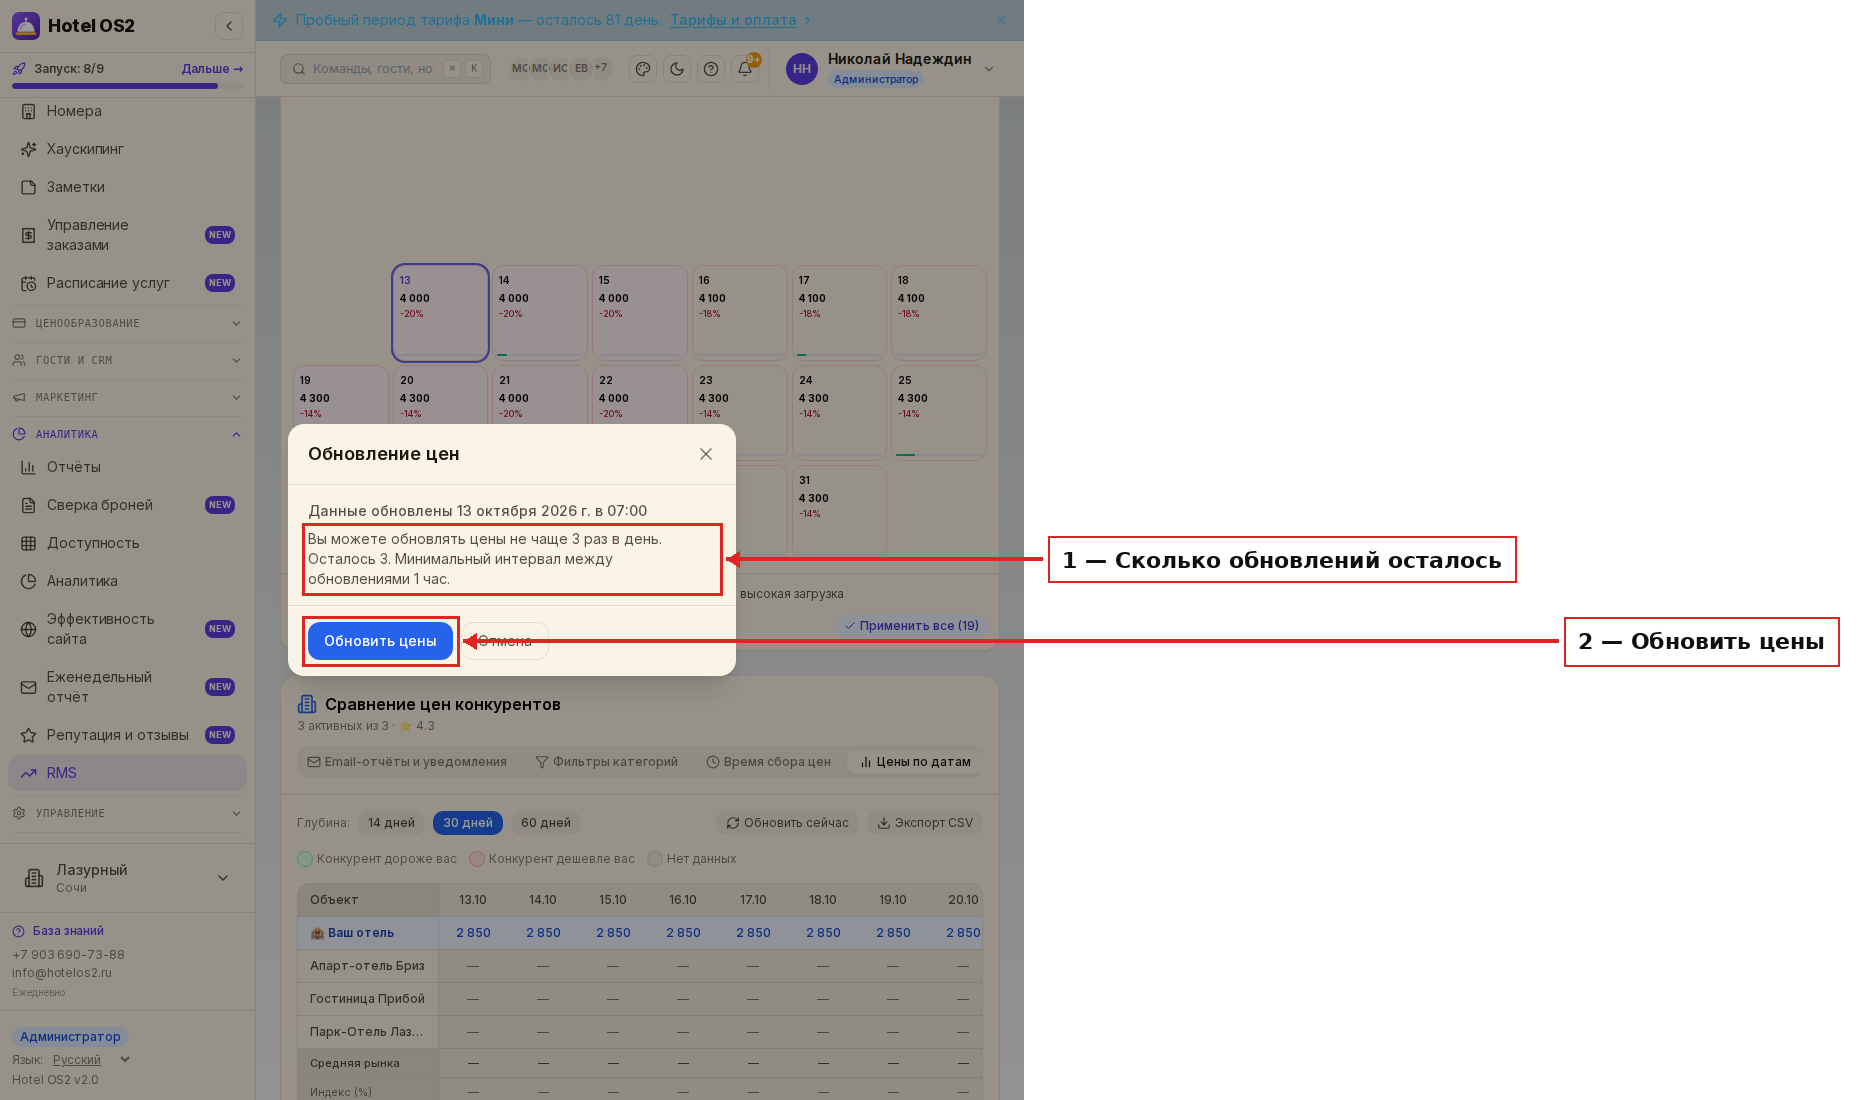Open Отчёты in analytics menu
Viewport: 1863px width, 1100px height.
pos(127,467)
